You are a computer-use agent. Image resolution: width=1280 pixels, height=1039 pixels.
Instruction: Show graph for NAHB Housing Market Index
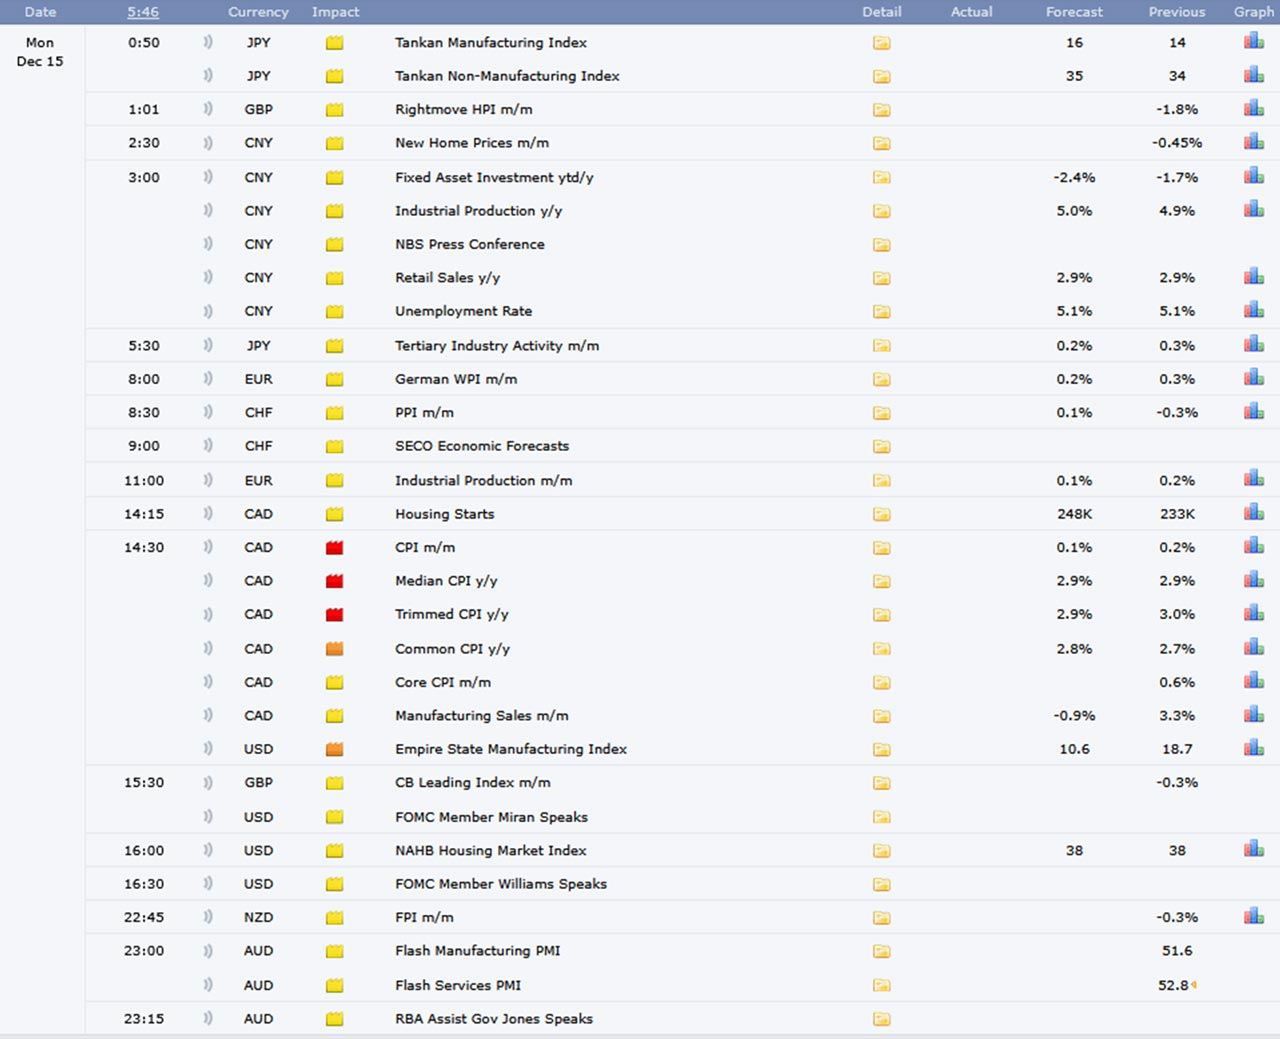click(1253, 849)
